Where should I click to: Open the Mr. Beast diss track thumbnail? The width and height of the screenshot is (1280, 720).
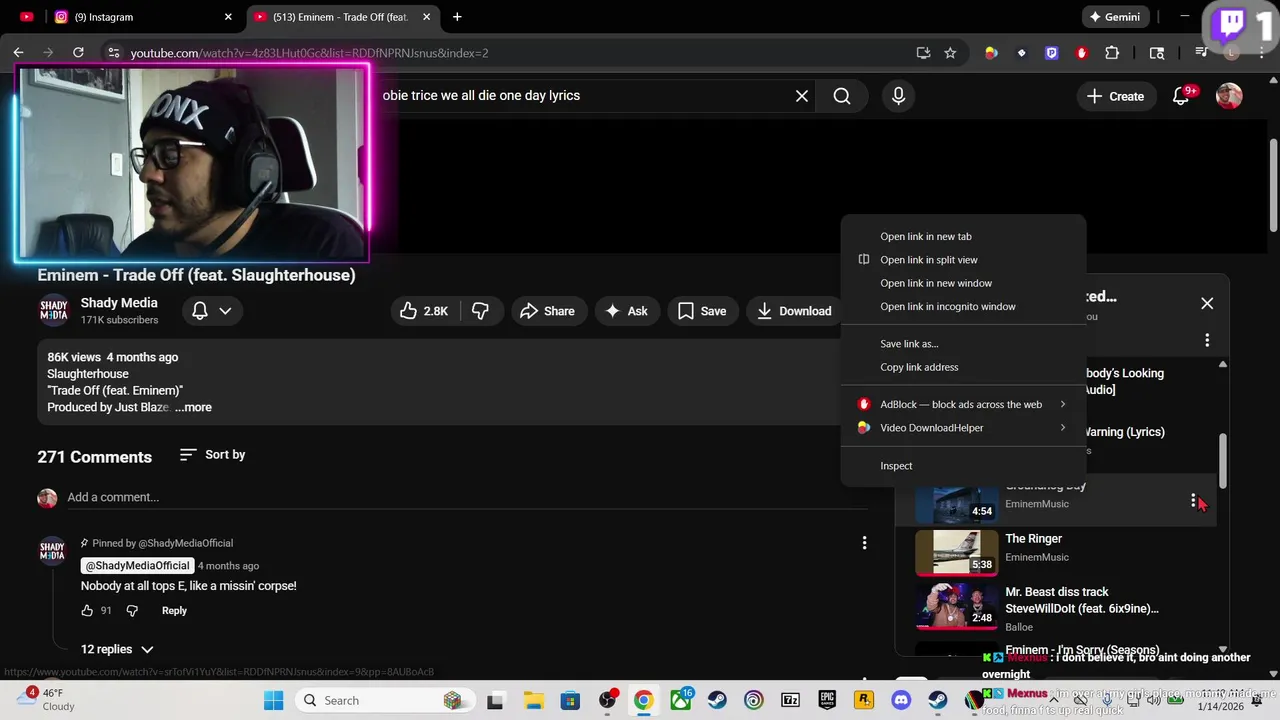[957, 605]
